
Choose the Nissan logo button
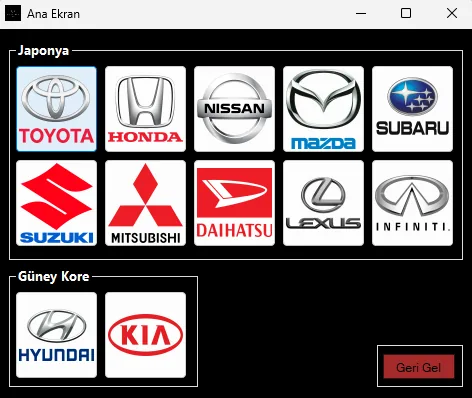click(234, 109)
